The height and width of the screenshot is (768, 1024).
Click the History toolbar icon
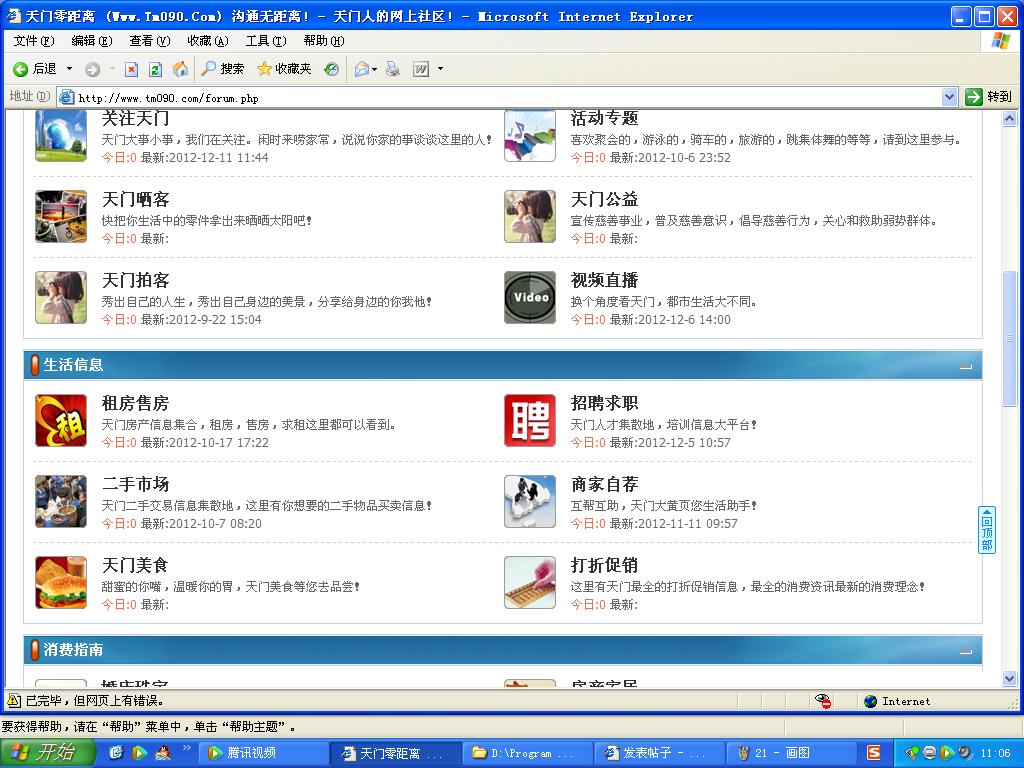[x=331, y=69]
